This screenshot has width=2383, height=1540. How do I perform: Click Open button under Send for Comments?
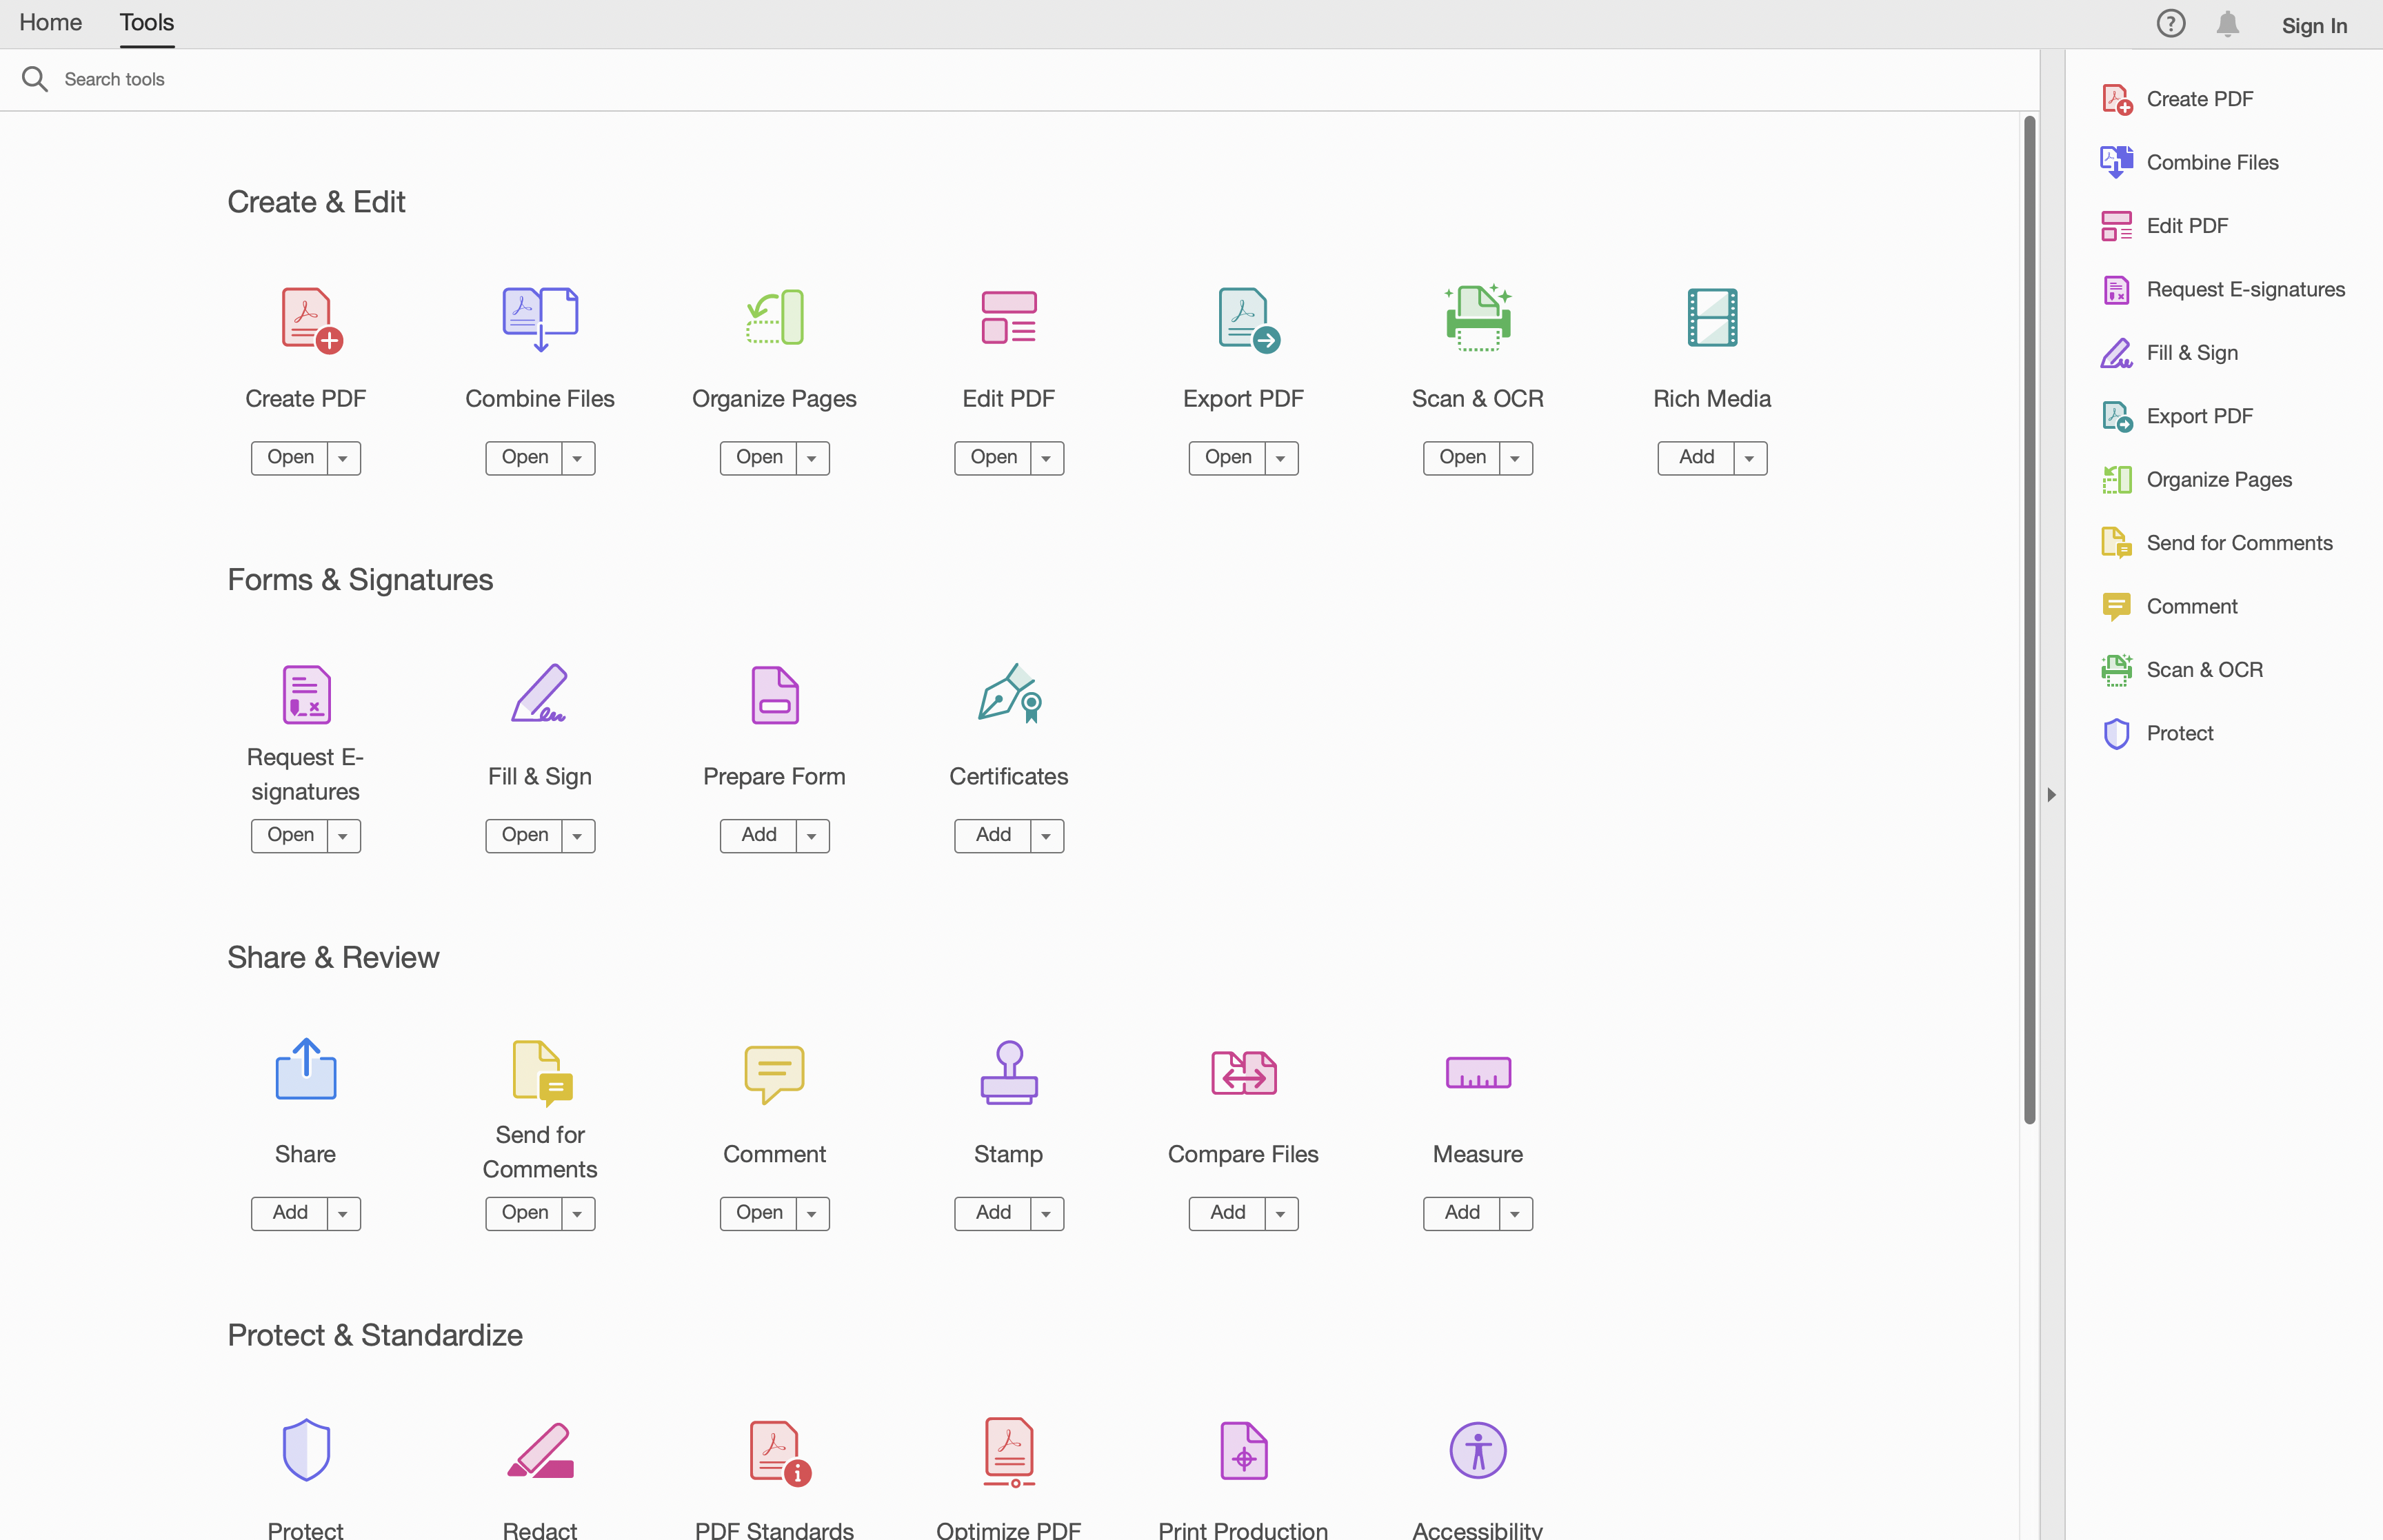point(524,1214)
